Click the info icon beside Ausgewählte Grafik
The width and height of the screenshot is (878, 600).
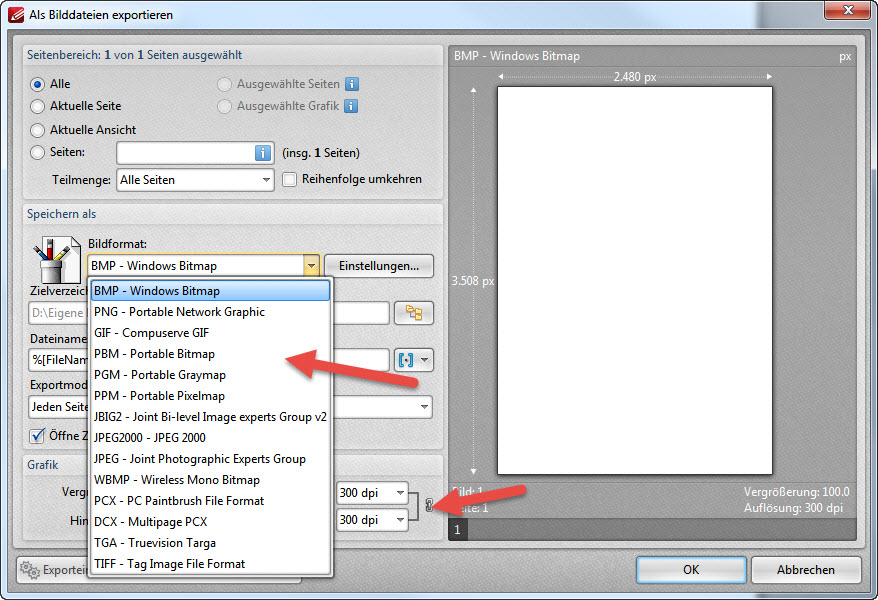click(352, 106)
